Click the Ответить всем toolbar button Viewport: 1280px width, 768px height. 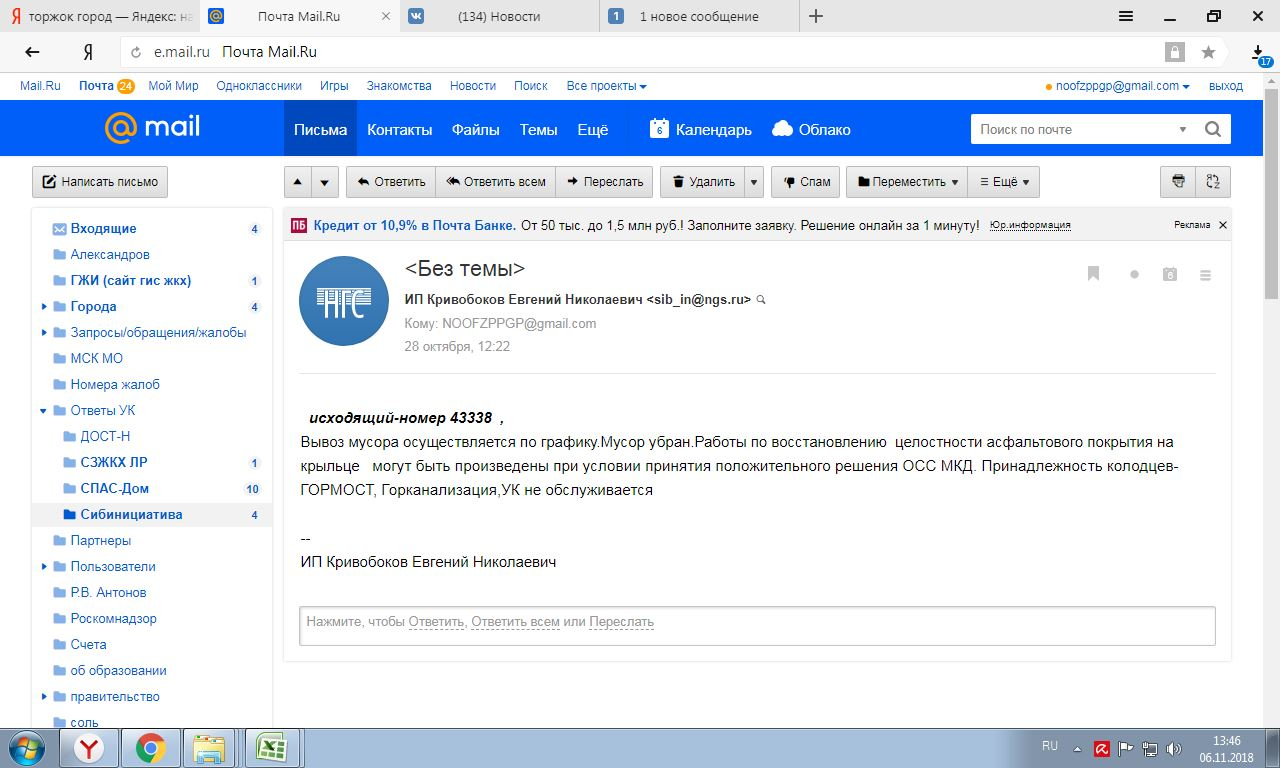pos(495,182)
